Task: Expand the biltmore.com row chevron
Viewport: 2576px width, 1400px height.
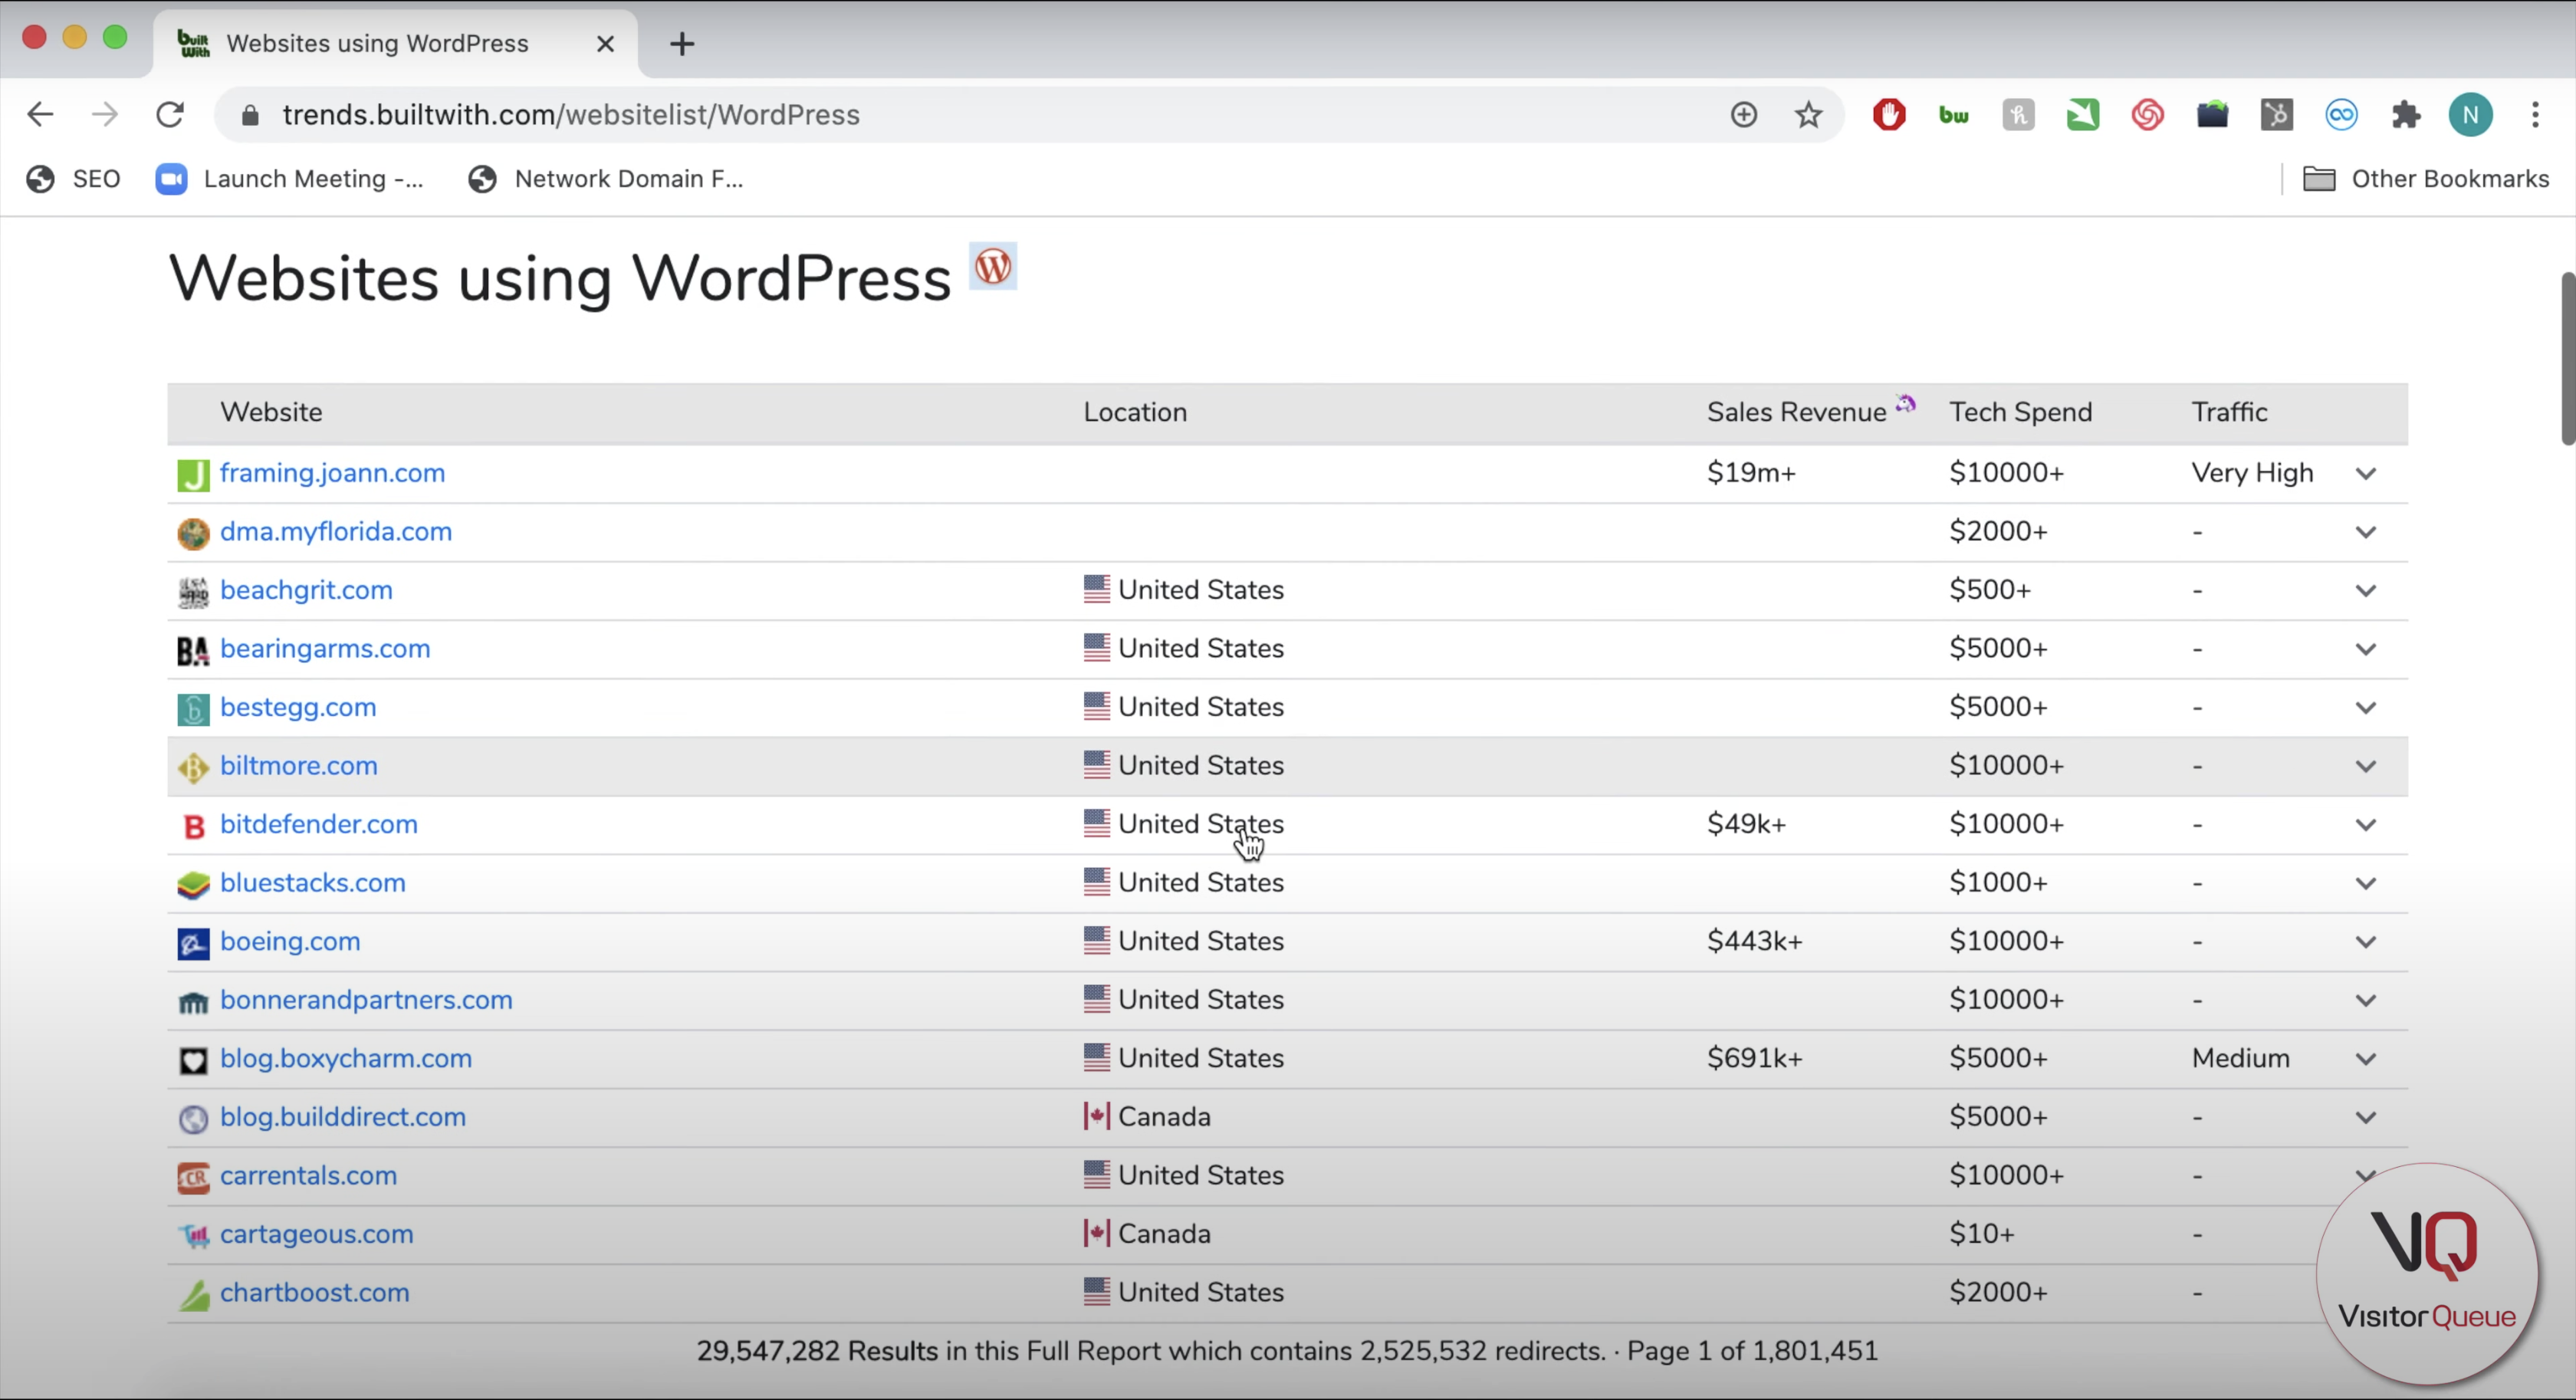Action: click(2365, 766)
